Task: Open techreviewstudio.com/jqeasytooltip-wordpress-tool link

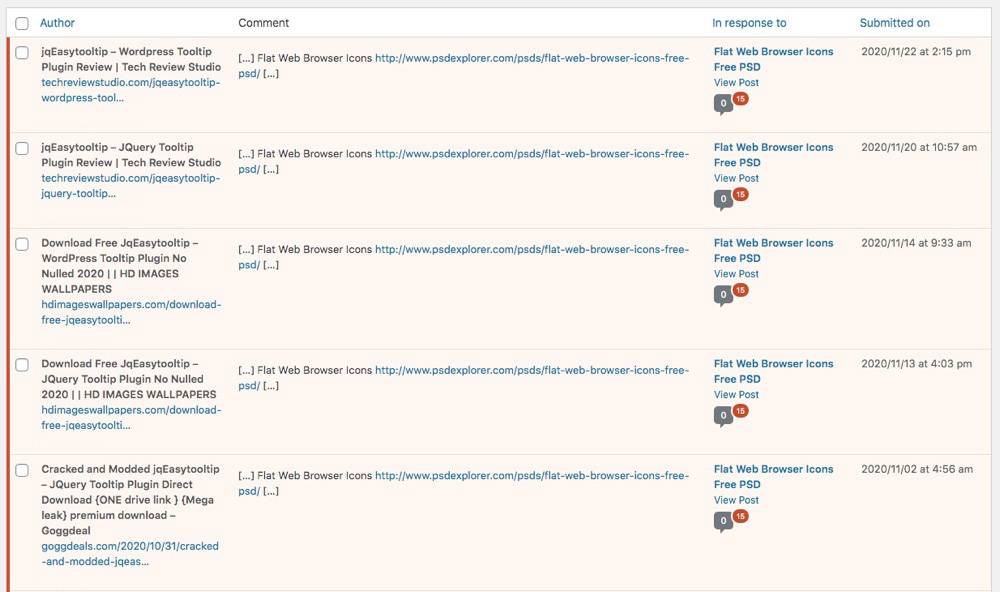Action: (131, 90)
